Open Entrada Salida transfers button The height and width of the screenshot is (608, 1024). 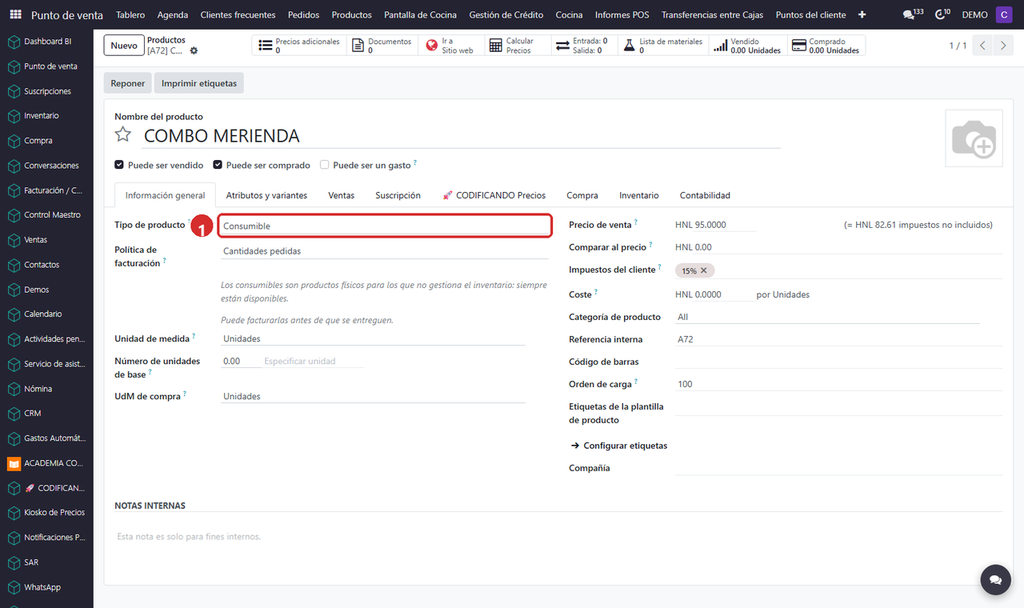pyautogui.click(x=583, y=45)
